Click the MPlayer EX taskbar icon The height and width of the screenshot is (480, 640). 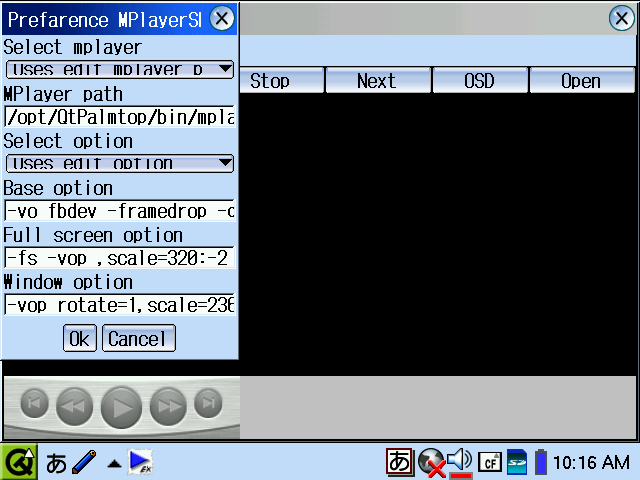[140, 462]
